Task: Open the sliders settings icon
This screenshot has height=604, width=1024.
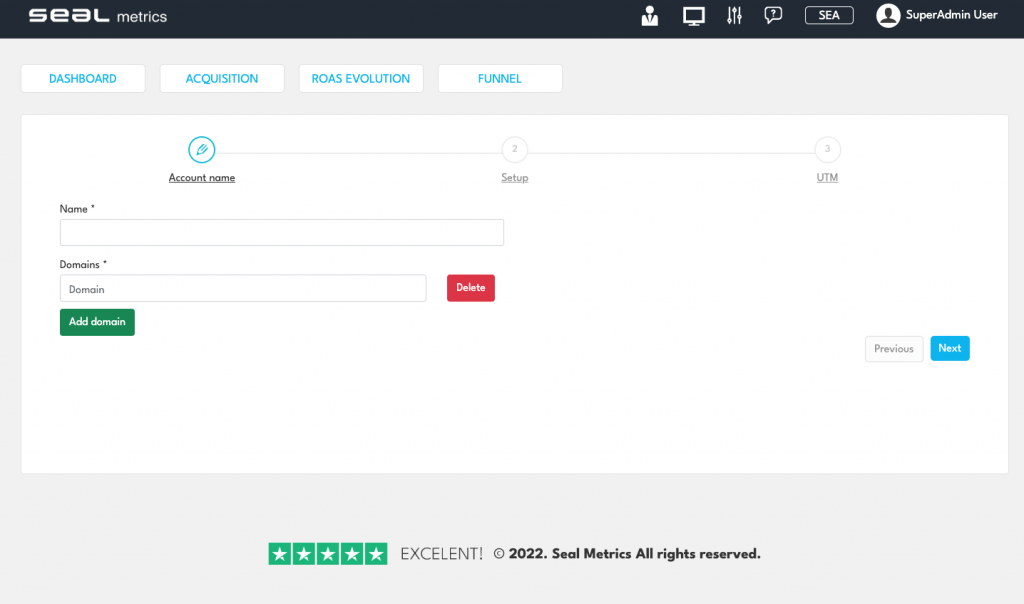Action: point(734,16)
